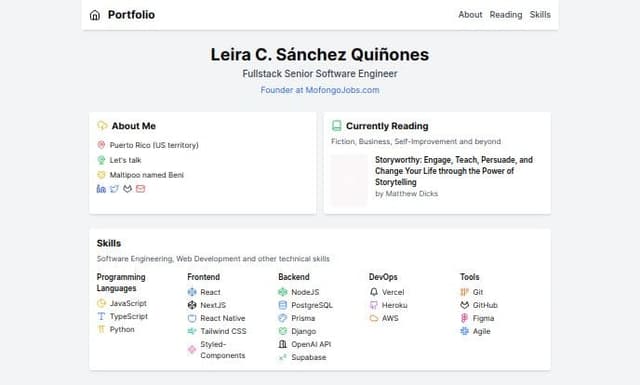Open the LinkedIn social icon

(x=101, y=189)
